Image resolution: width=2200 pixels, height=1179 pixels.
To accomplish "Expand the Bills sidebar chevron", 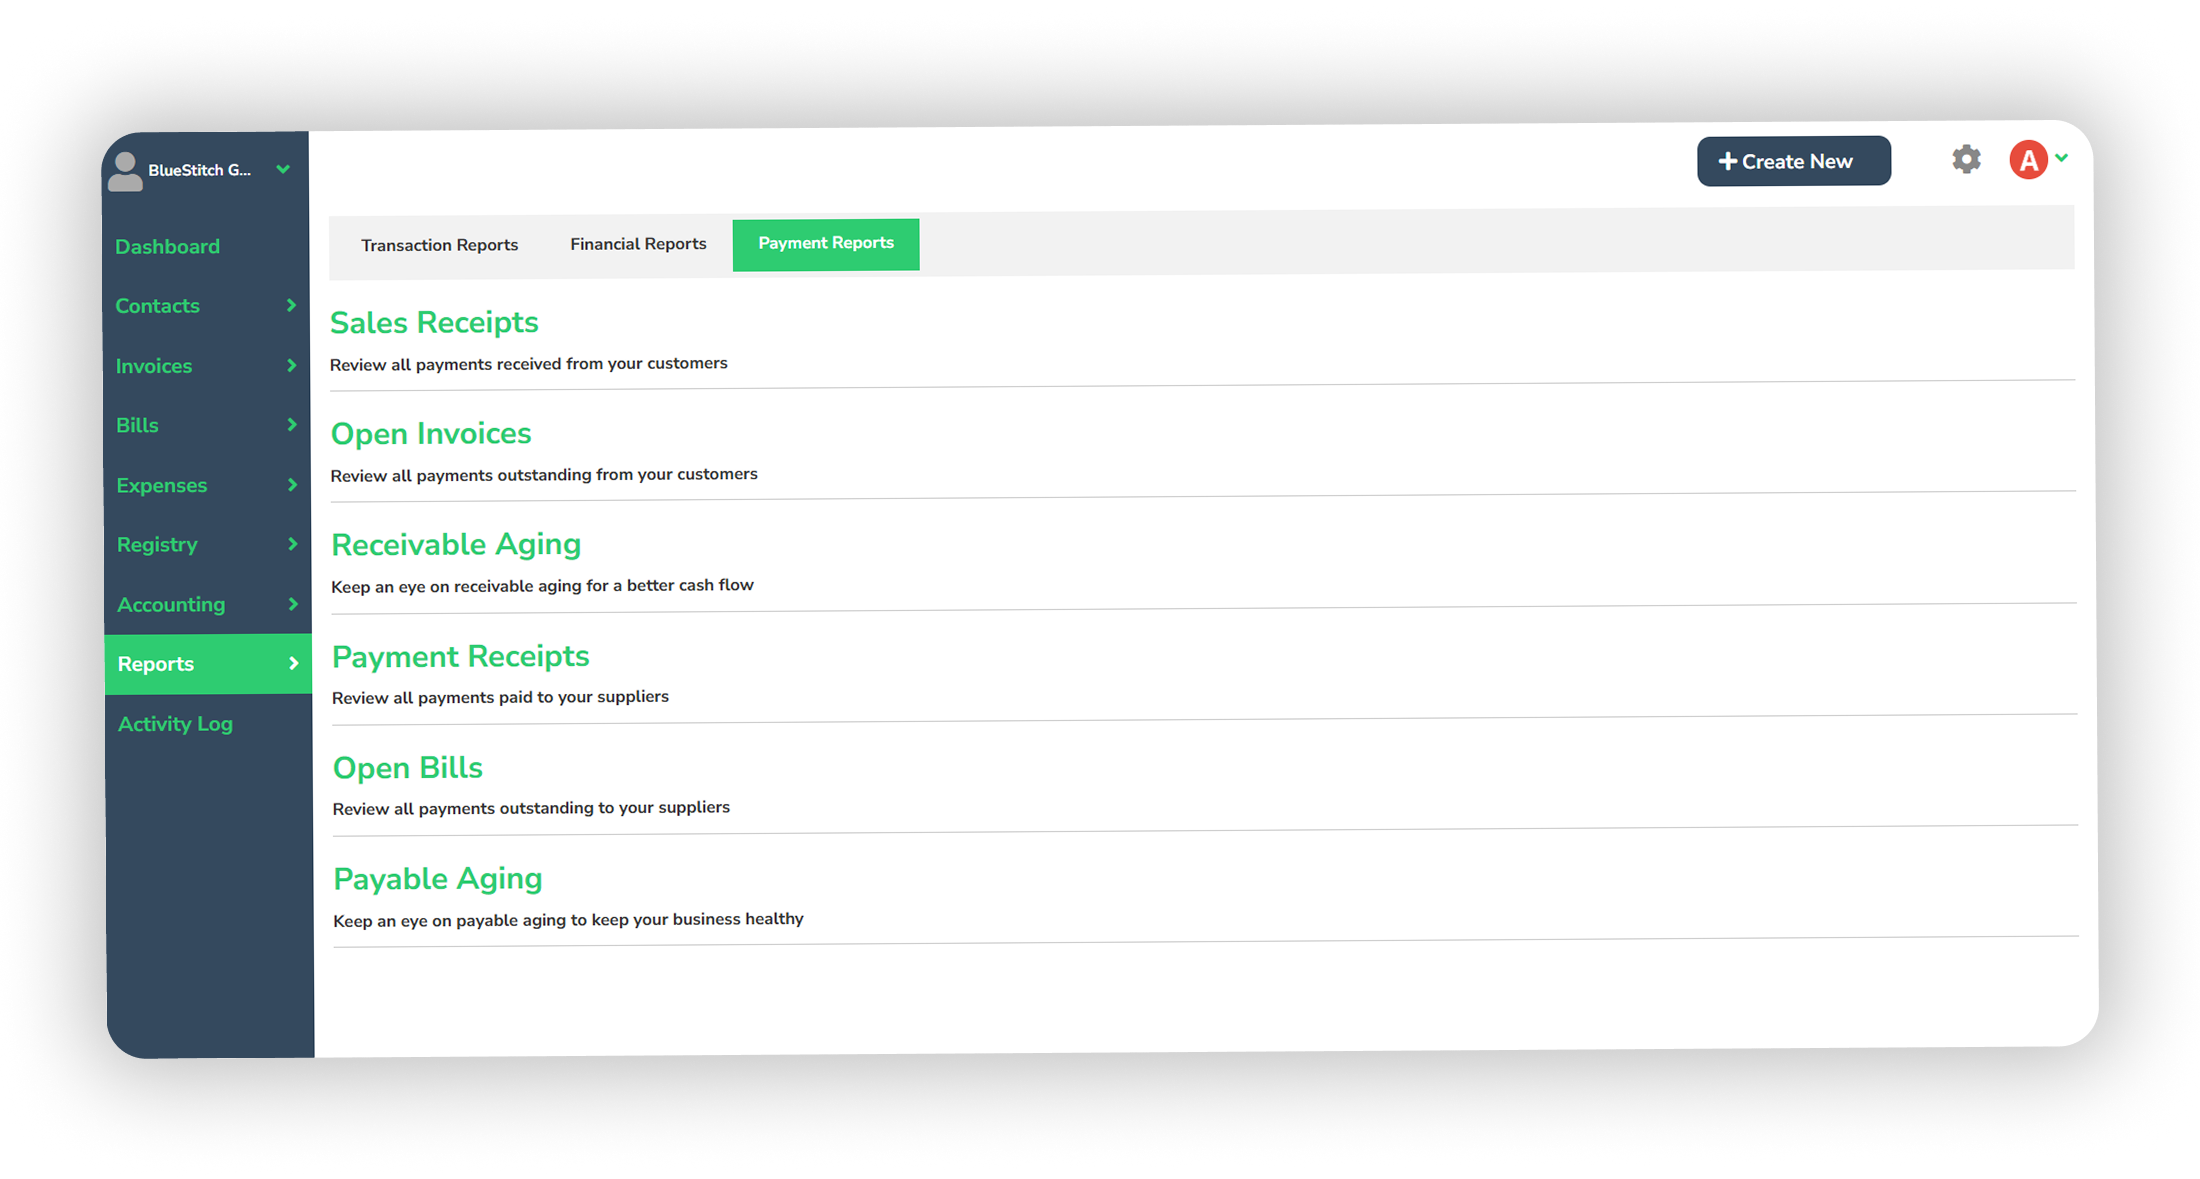I will tap(292, 425).
